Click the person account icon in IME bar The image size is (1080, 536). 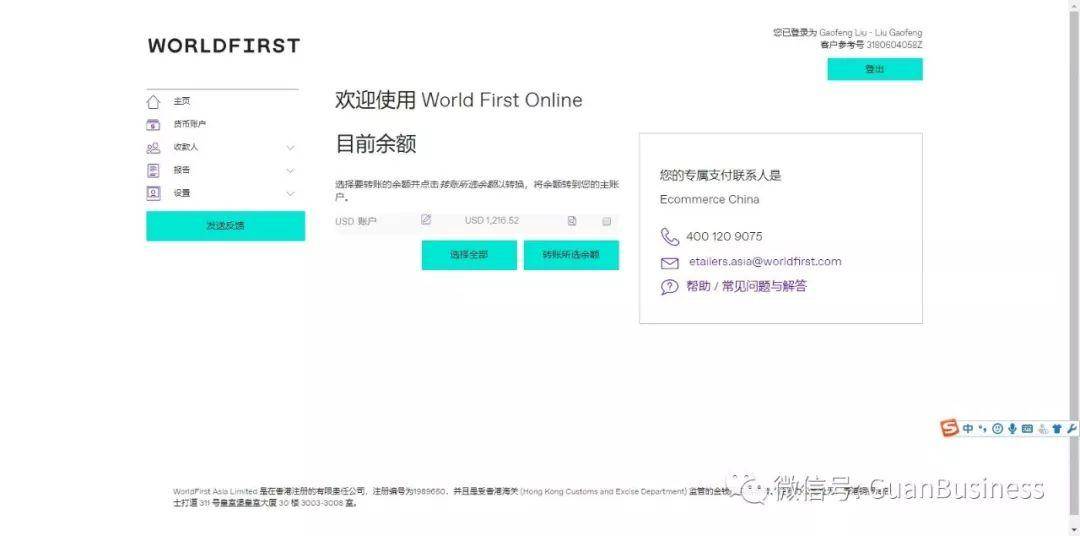pos(1043,429)
